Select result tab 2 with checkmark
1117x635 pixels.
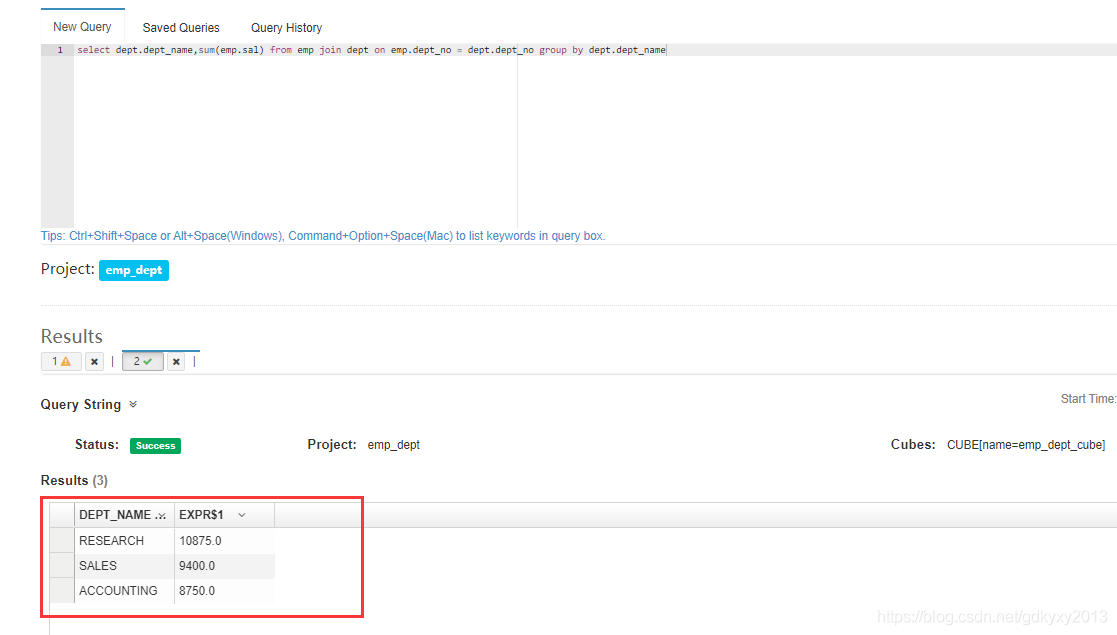pyautogui.click(x=142, y=361)
